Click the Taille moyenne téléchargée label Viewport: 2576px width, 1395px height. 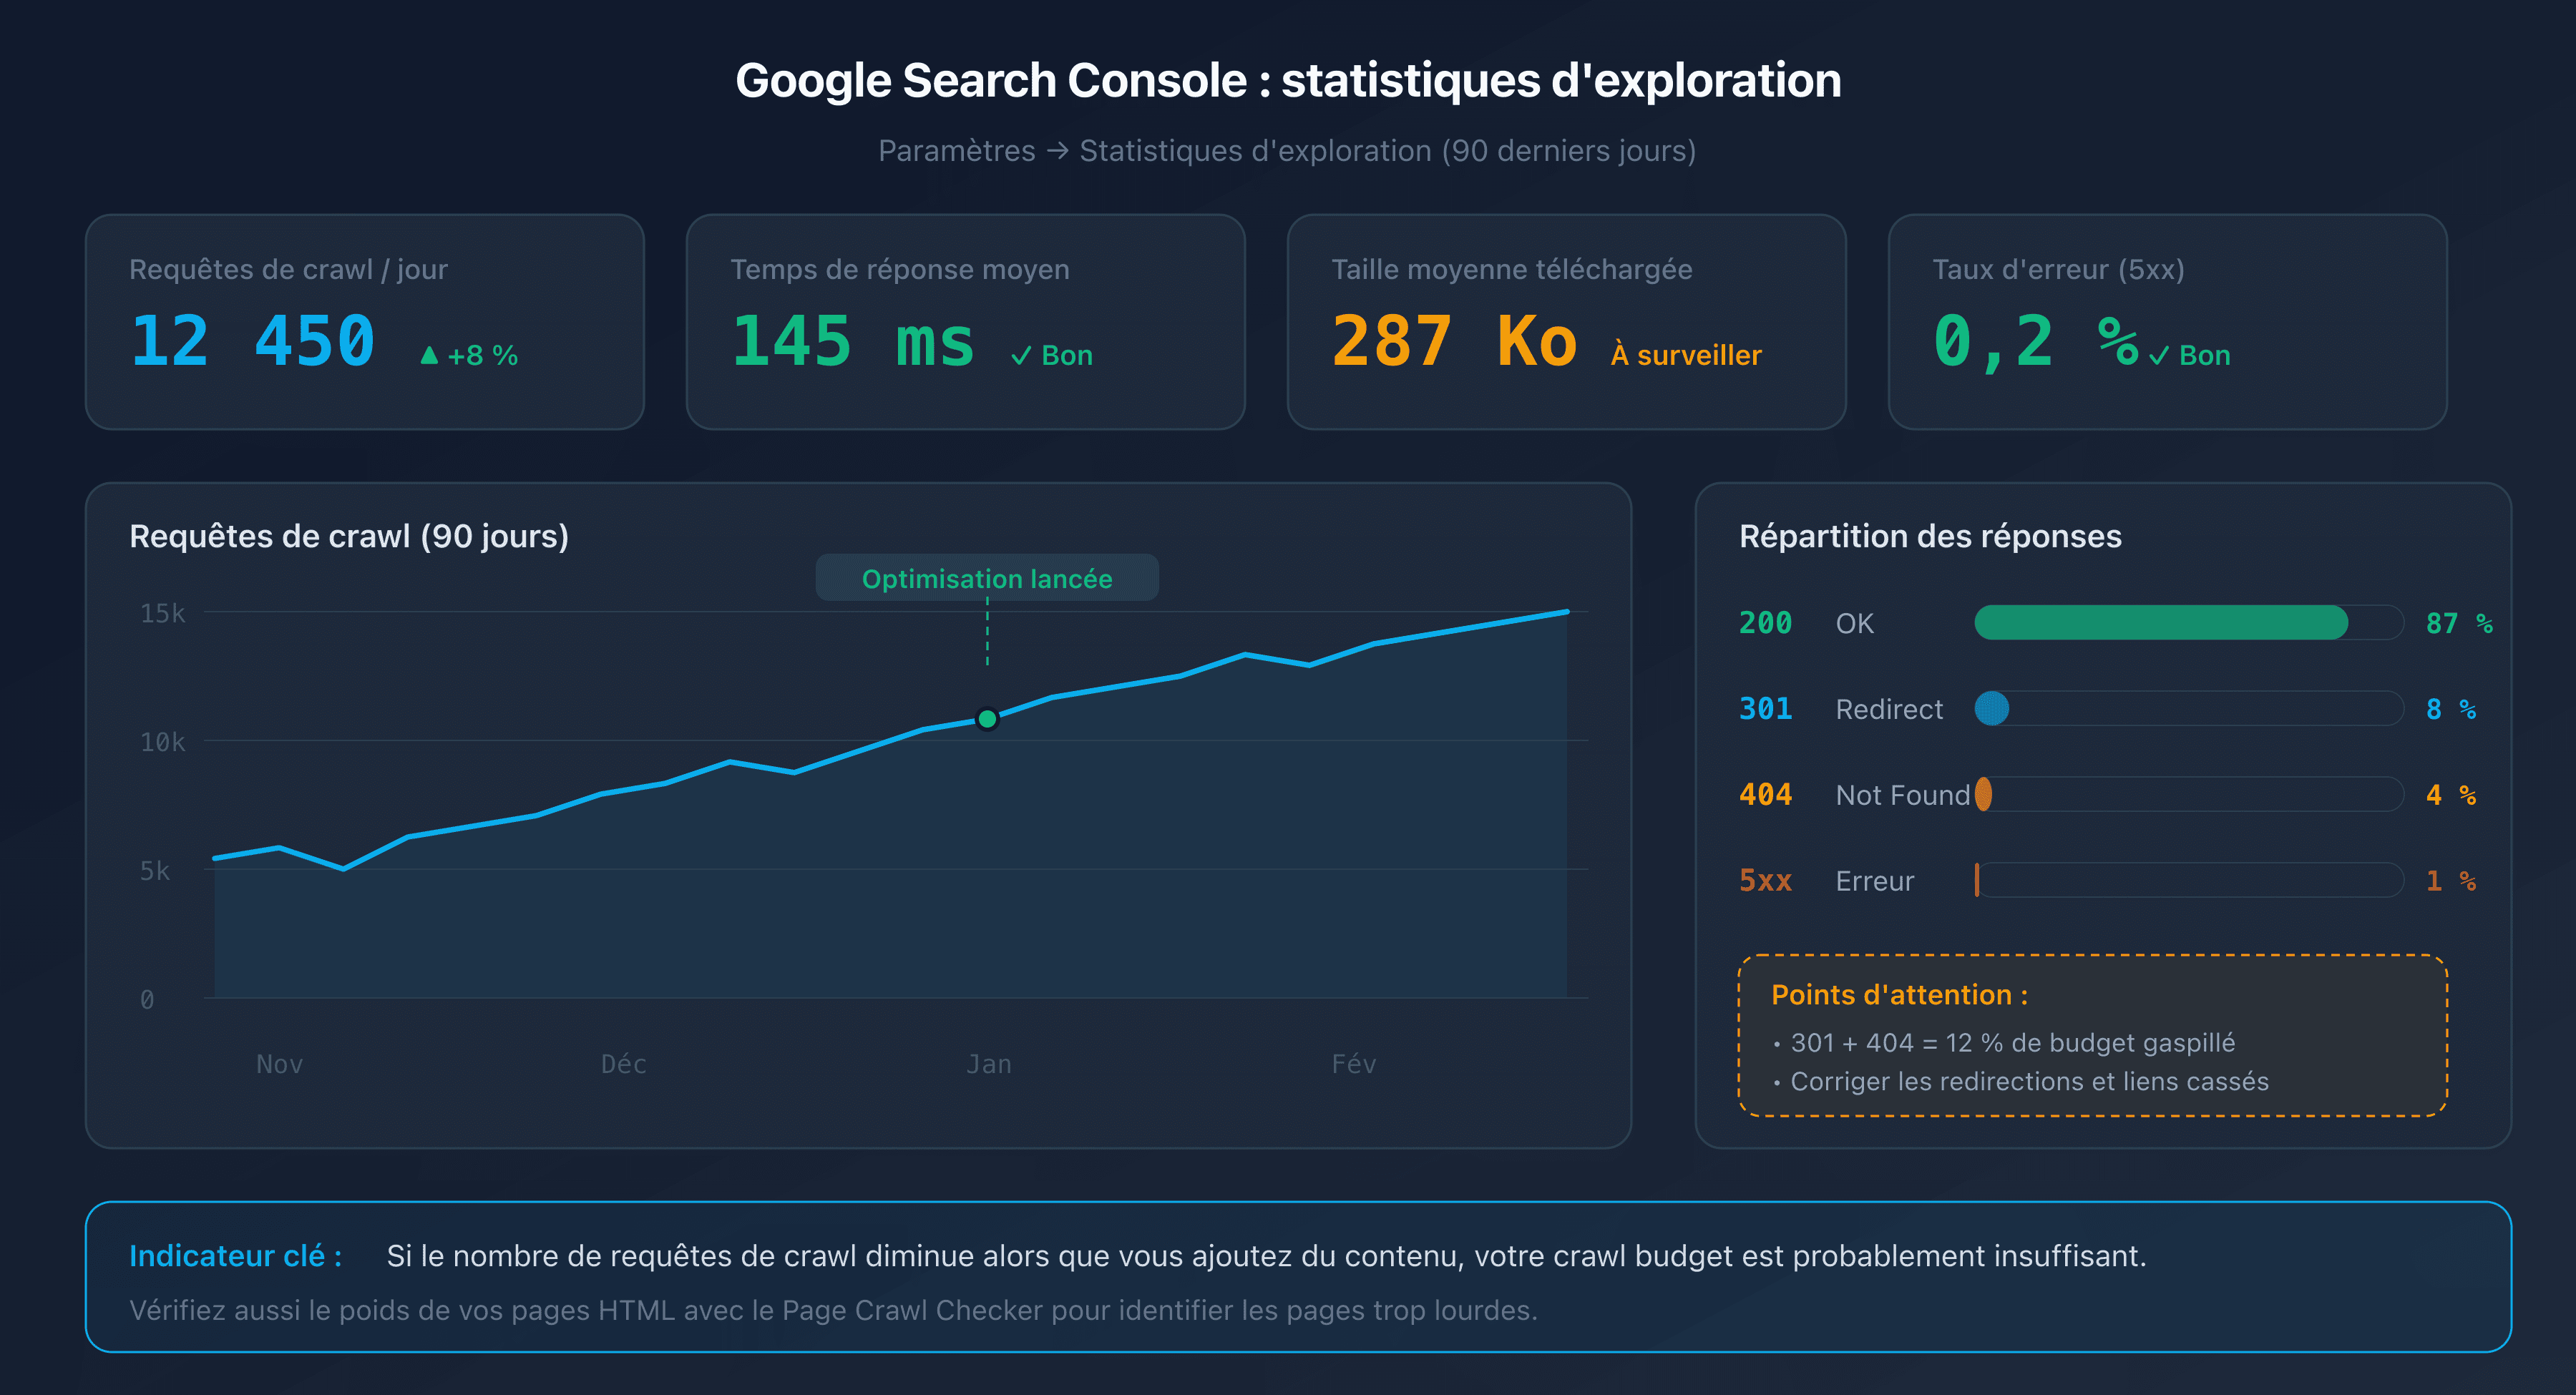[x=1512, y=269]
